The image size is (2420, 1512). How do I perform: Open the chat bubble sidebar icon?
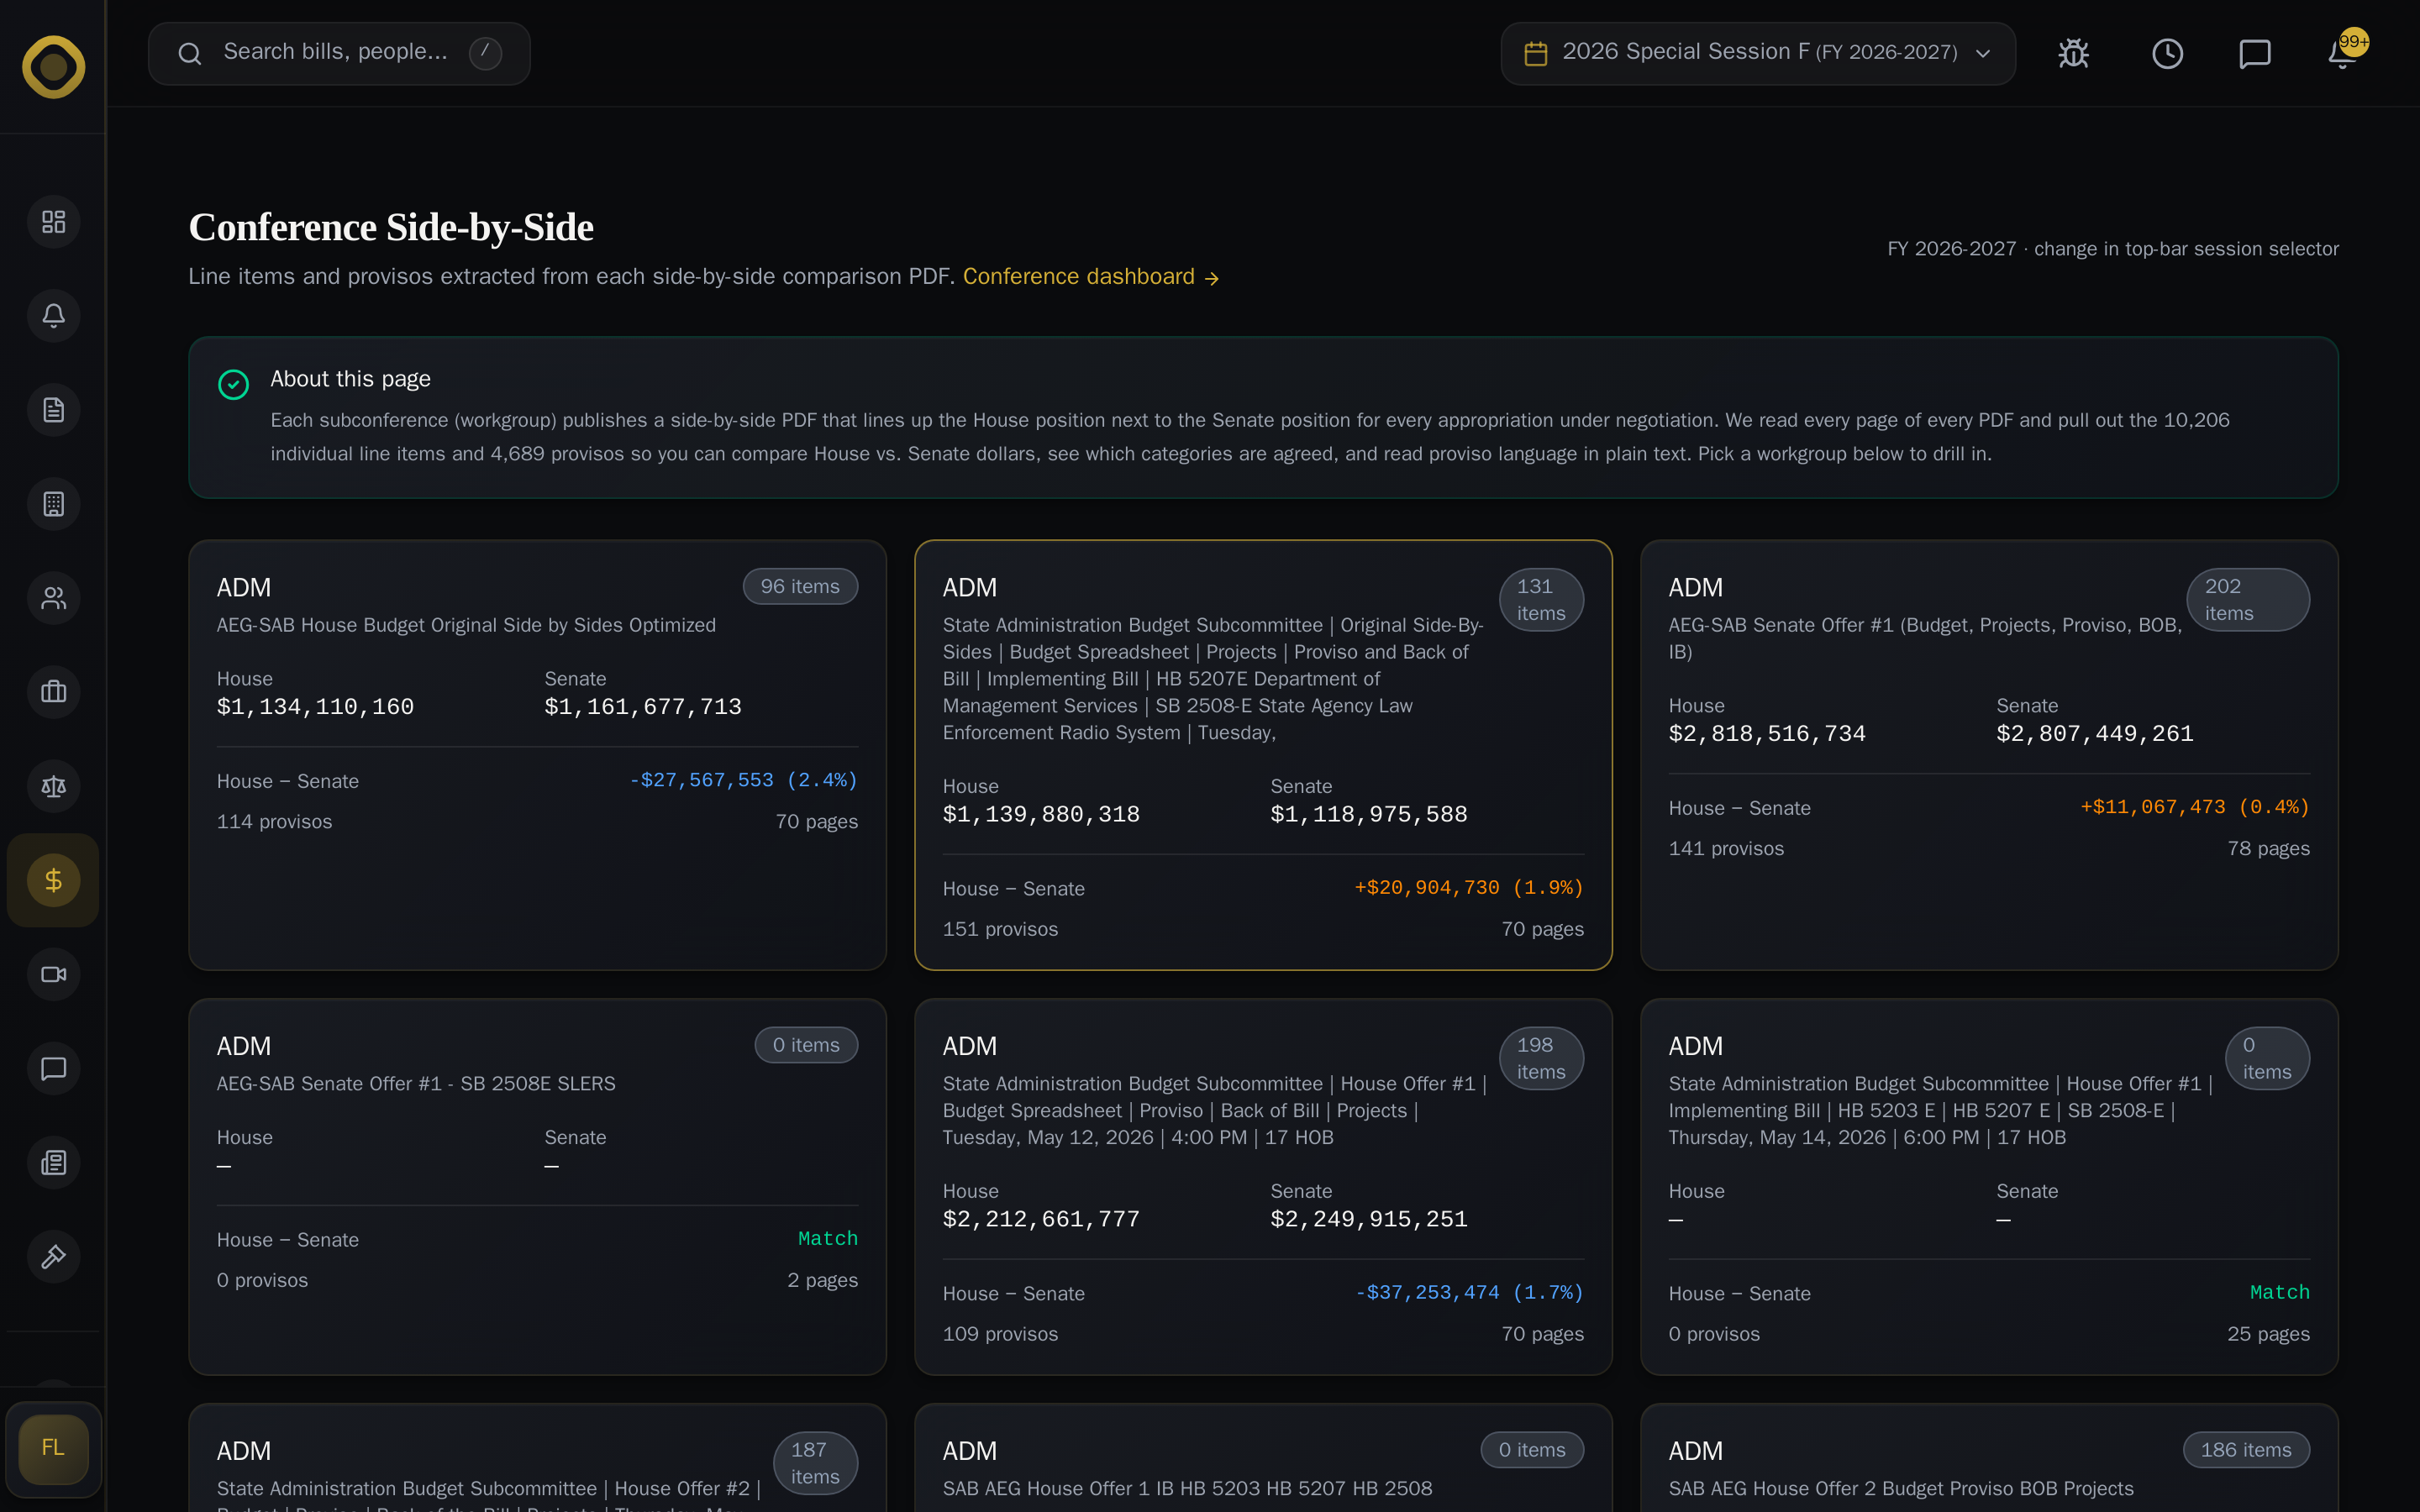(54, 1068)
